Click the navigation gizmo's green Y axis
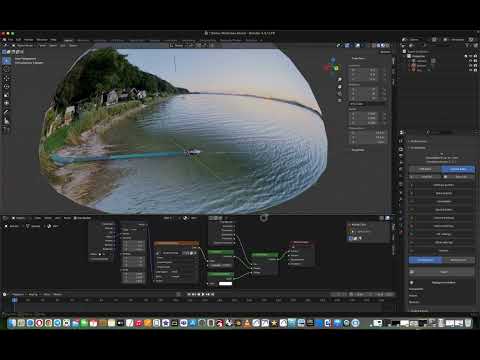 pos(337,68)
